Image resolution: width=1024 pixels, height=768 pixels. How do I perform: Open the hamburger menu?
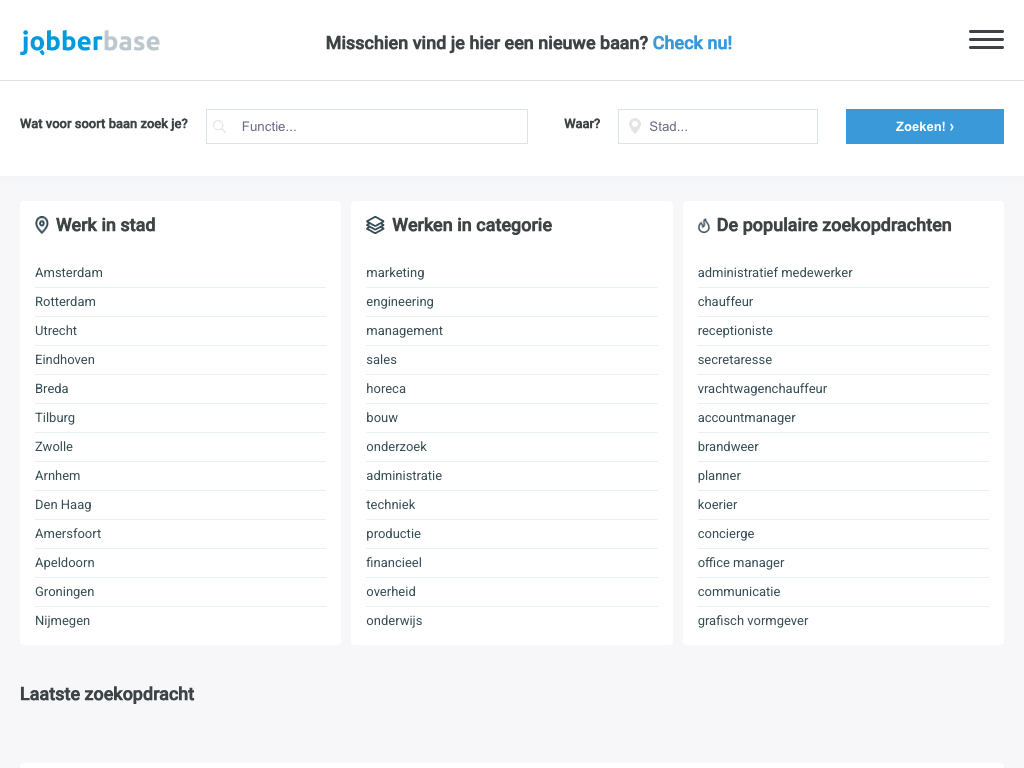pos(985,40)
